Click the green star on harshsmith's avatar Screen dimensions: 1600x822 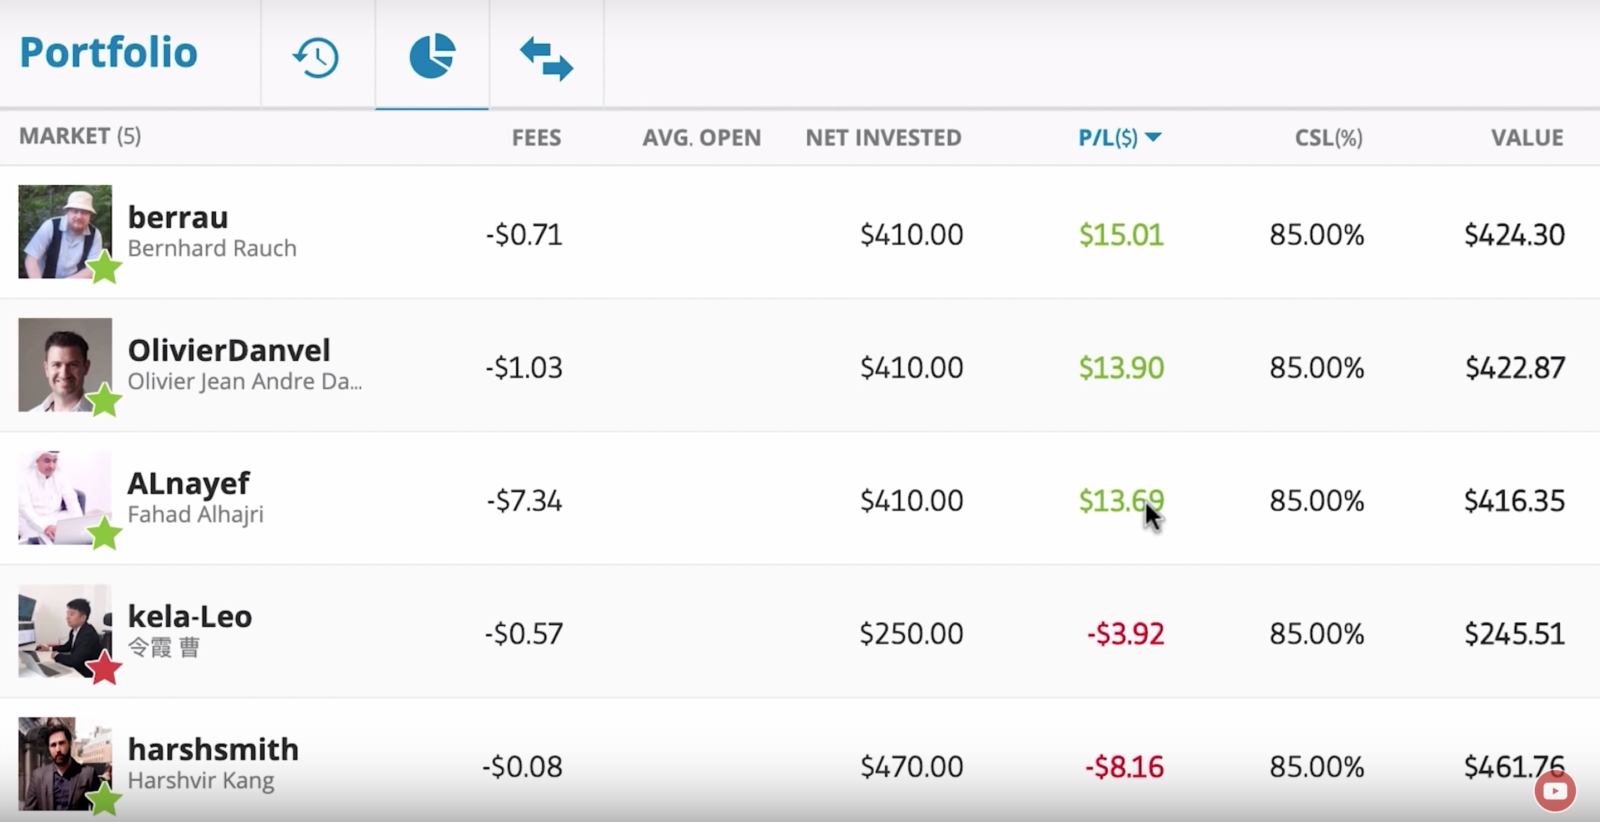click(x=104, y=798)
